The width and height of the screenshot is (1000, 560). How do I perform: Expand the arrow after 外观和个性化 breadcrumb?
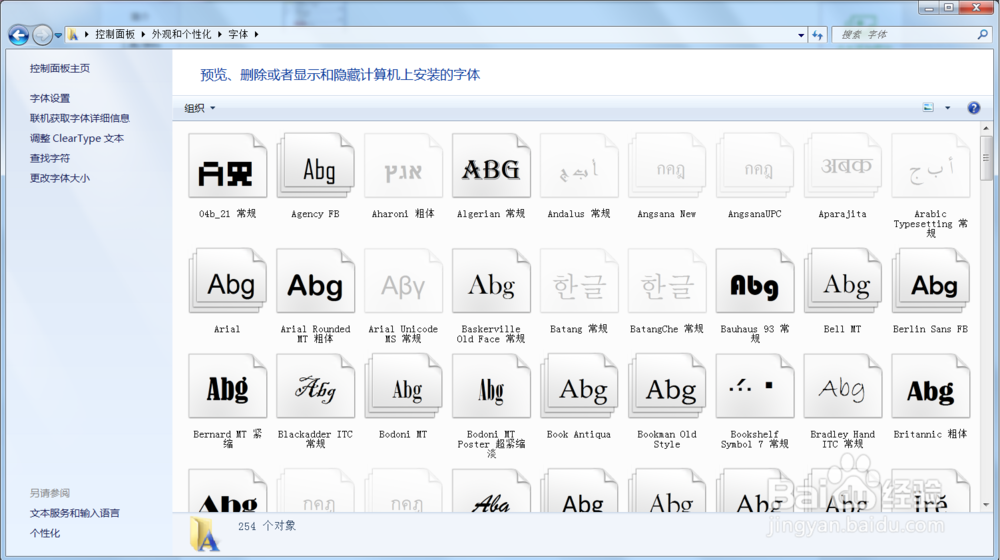pos(219,34)
